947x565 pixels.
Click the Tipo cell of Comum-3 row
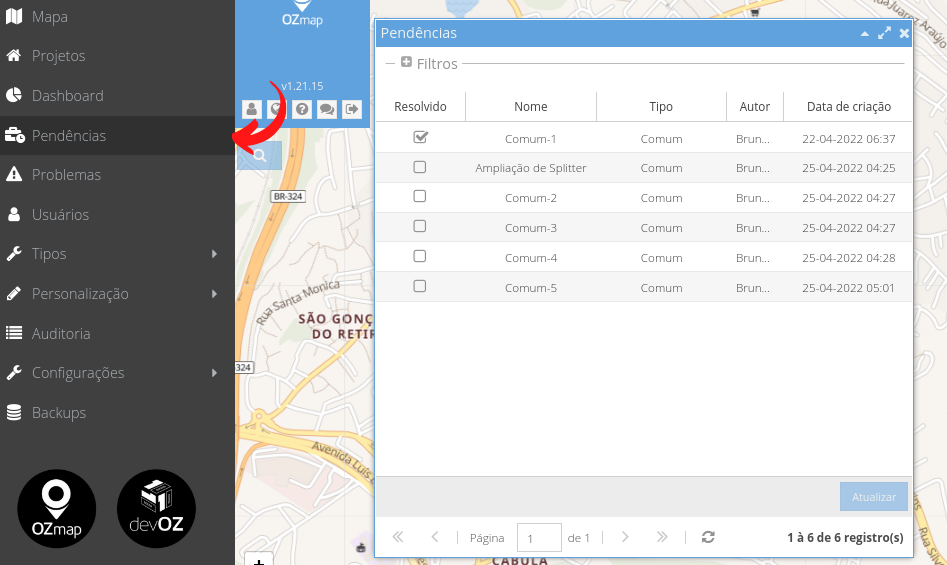point(661,228)
